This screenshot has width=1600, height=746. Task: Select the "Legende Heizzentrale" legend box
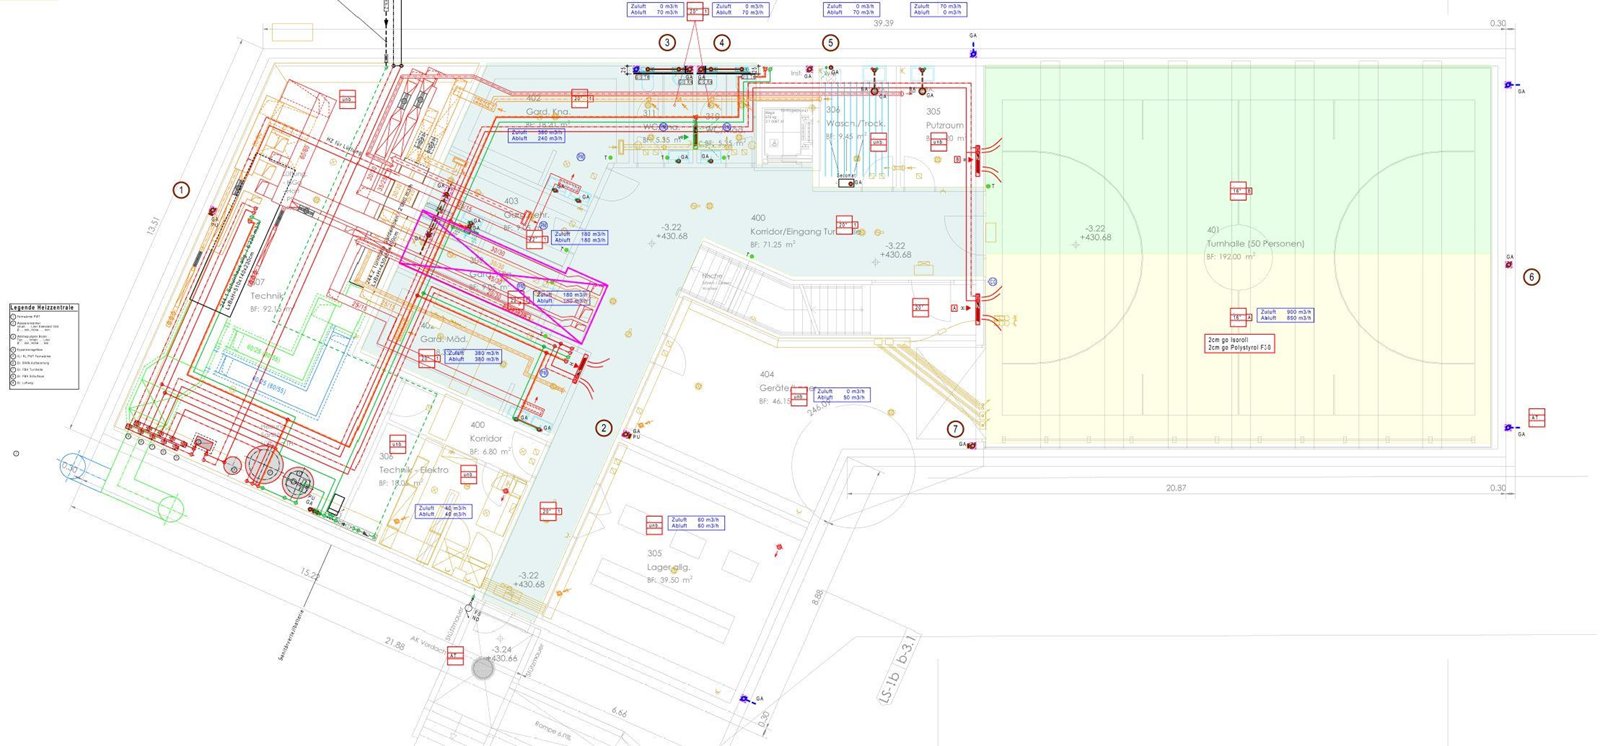(43, 346)
